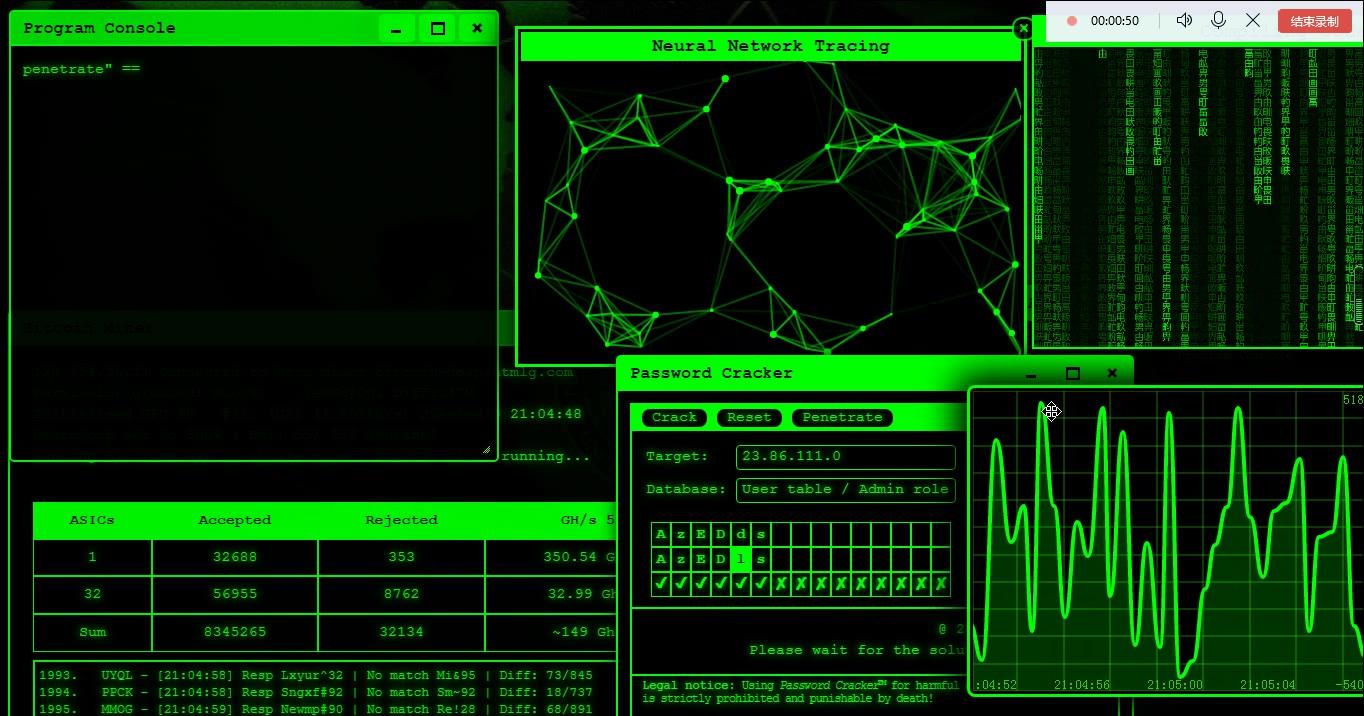
Task: Click the Rejected column header
Action: pos(401,520)
